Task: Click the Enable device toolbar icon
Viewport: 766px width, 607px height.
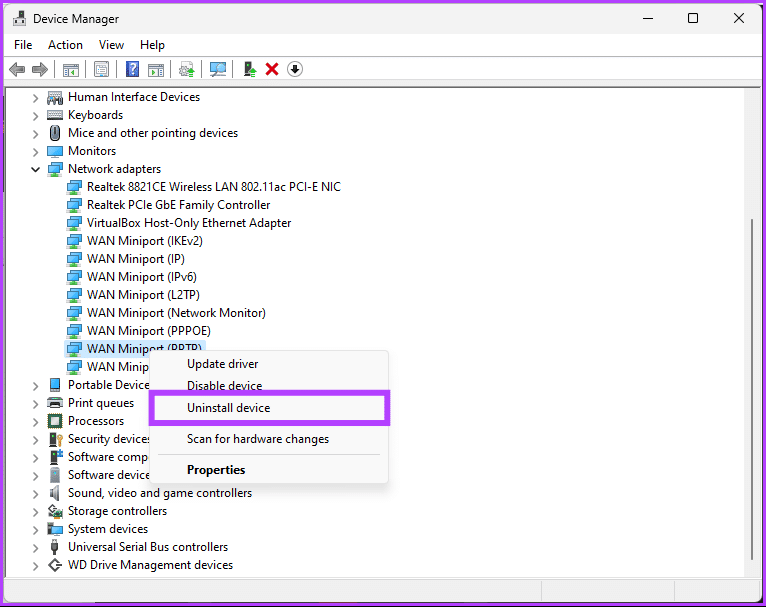Action: [250, 69]
